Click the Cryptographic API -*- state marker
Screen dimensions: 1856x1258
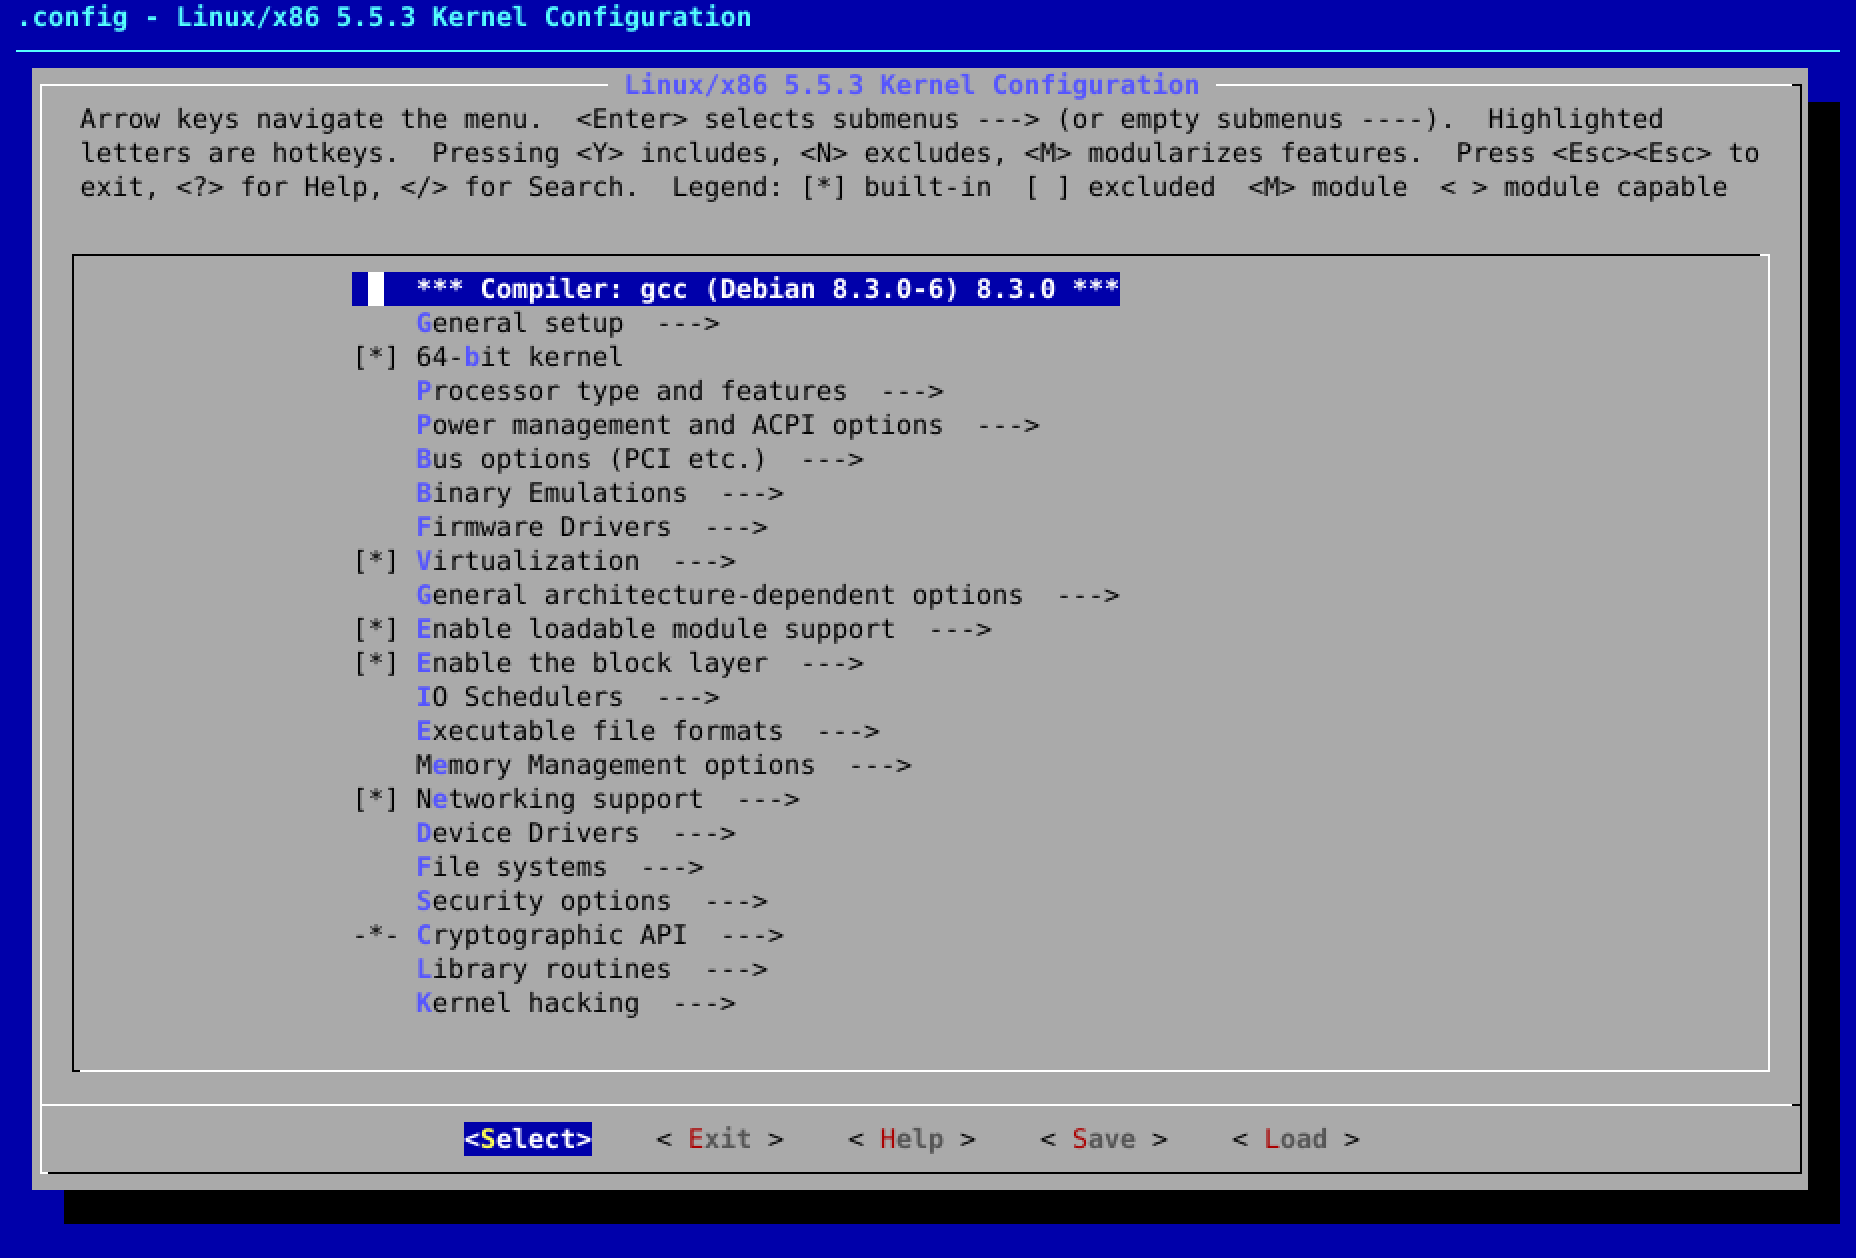tap(376, 935)
